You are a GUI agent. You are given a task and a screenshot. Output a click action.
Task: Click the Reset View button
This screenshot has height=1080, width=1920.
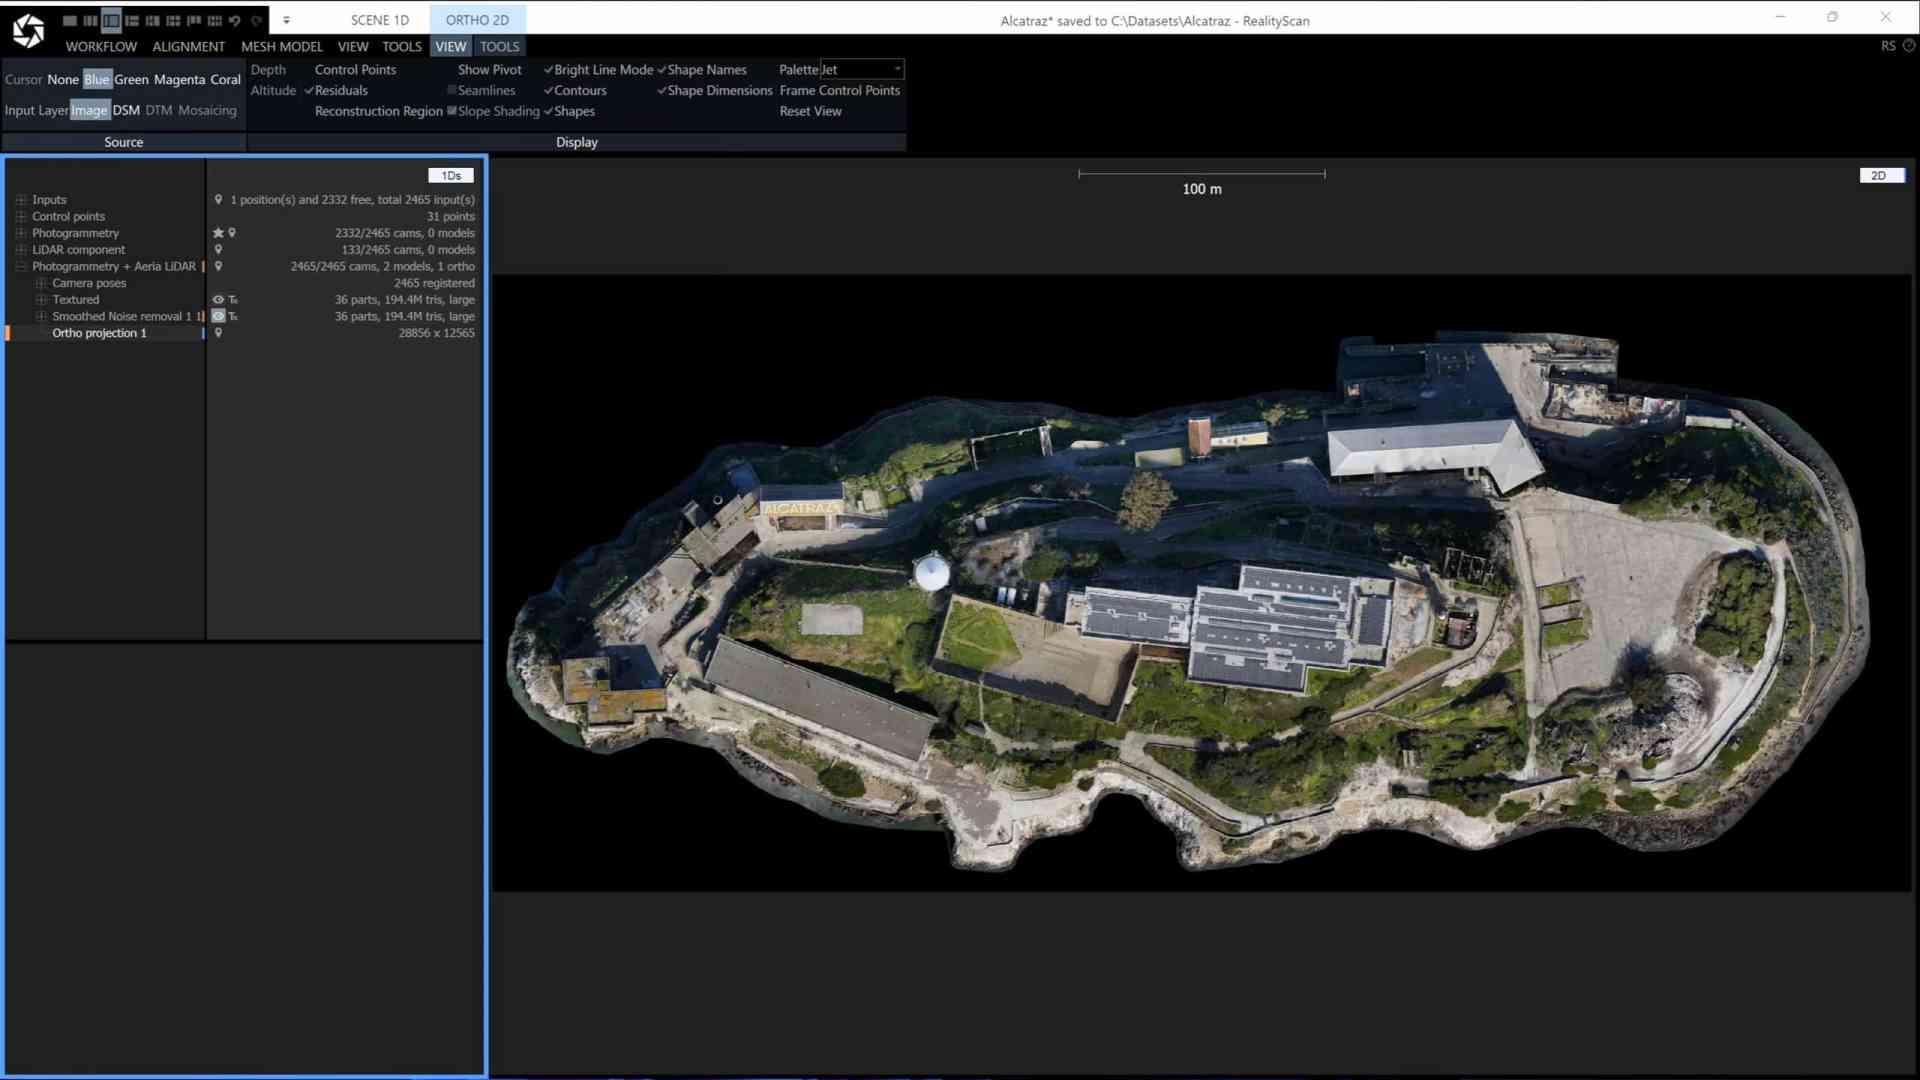[810, 111]
